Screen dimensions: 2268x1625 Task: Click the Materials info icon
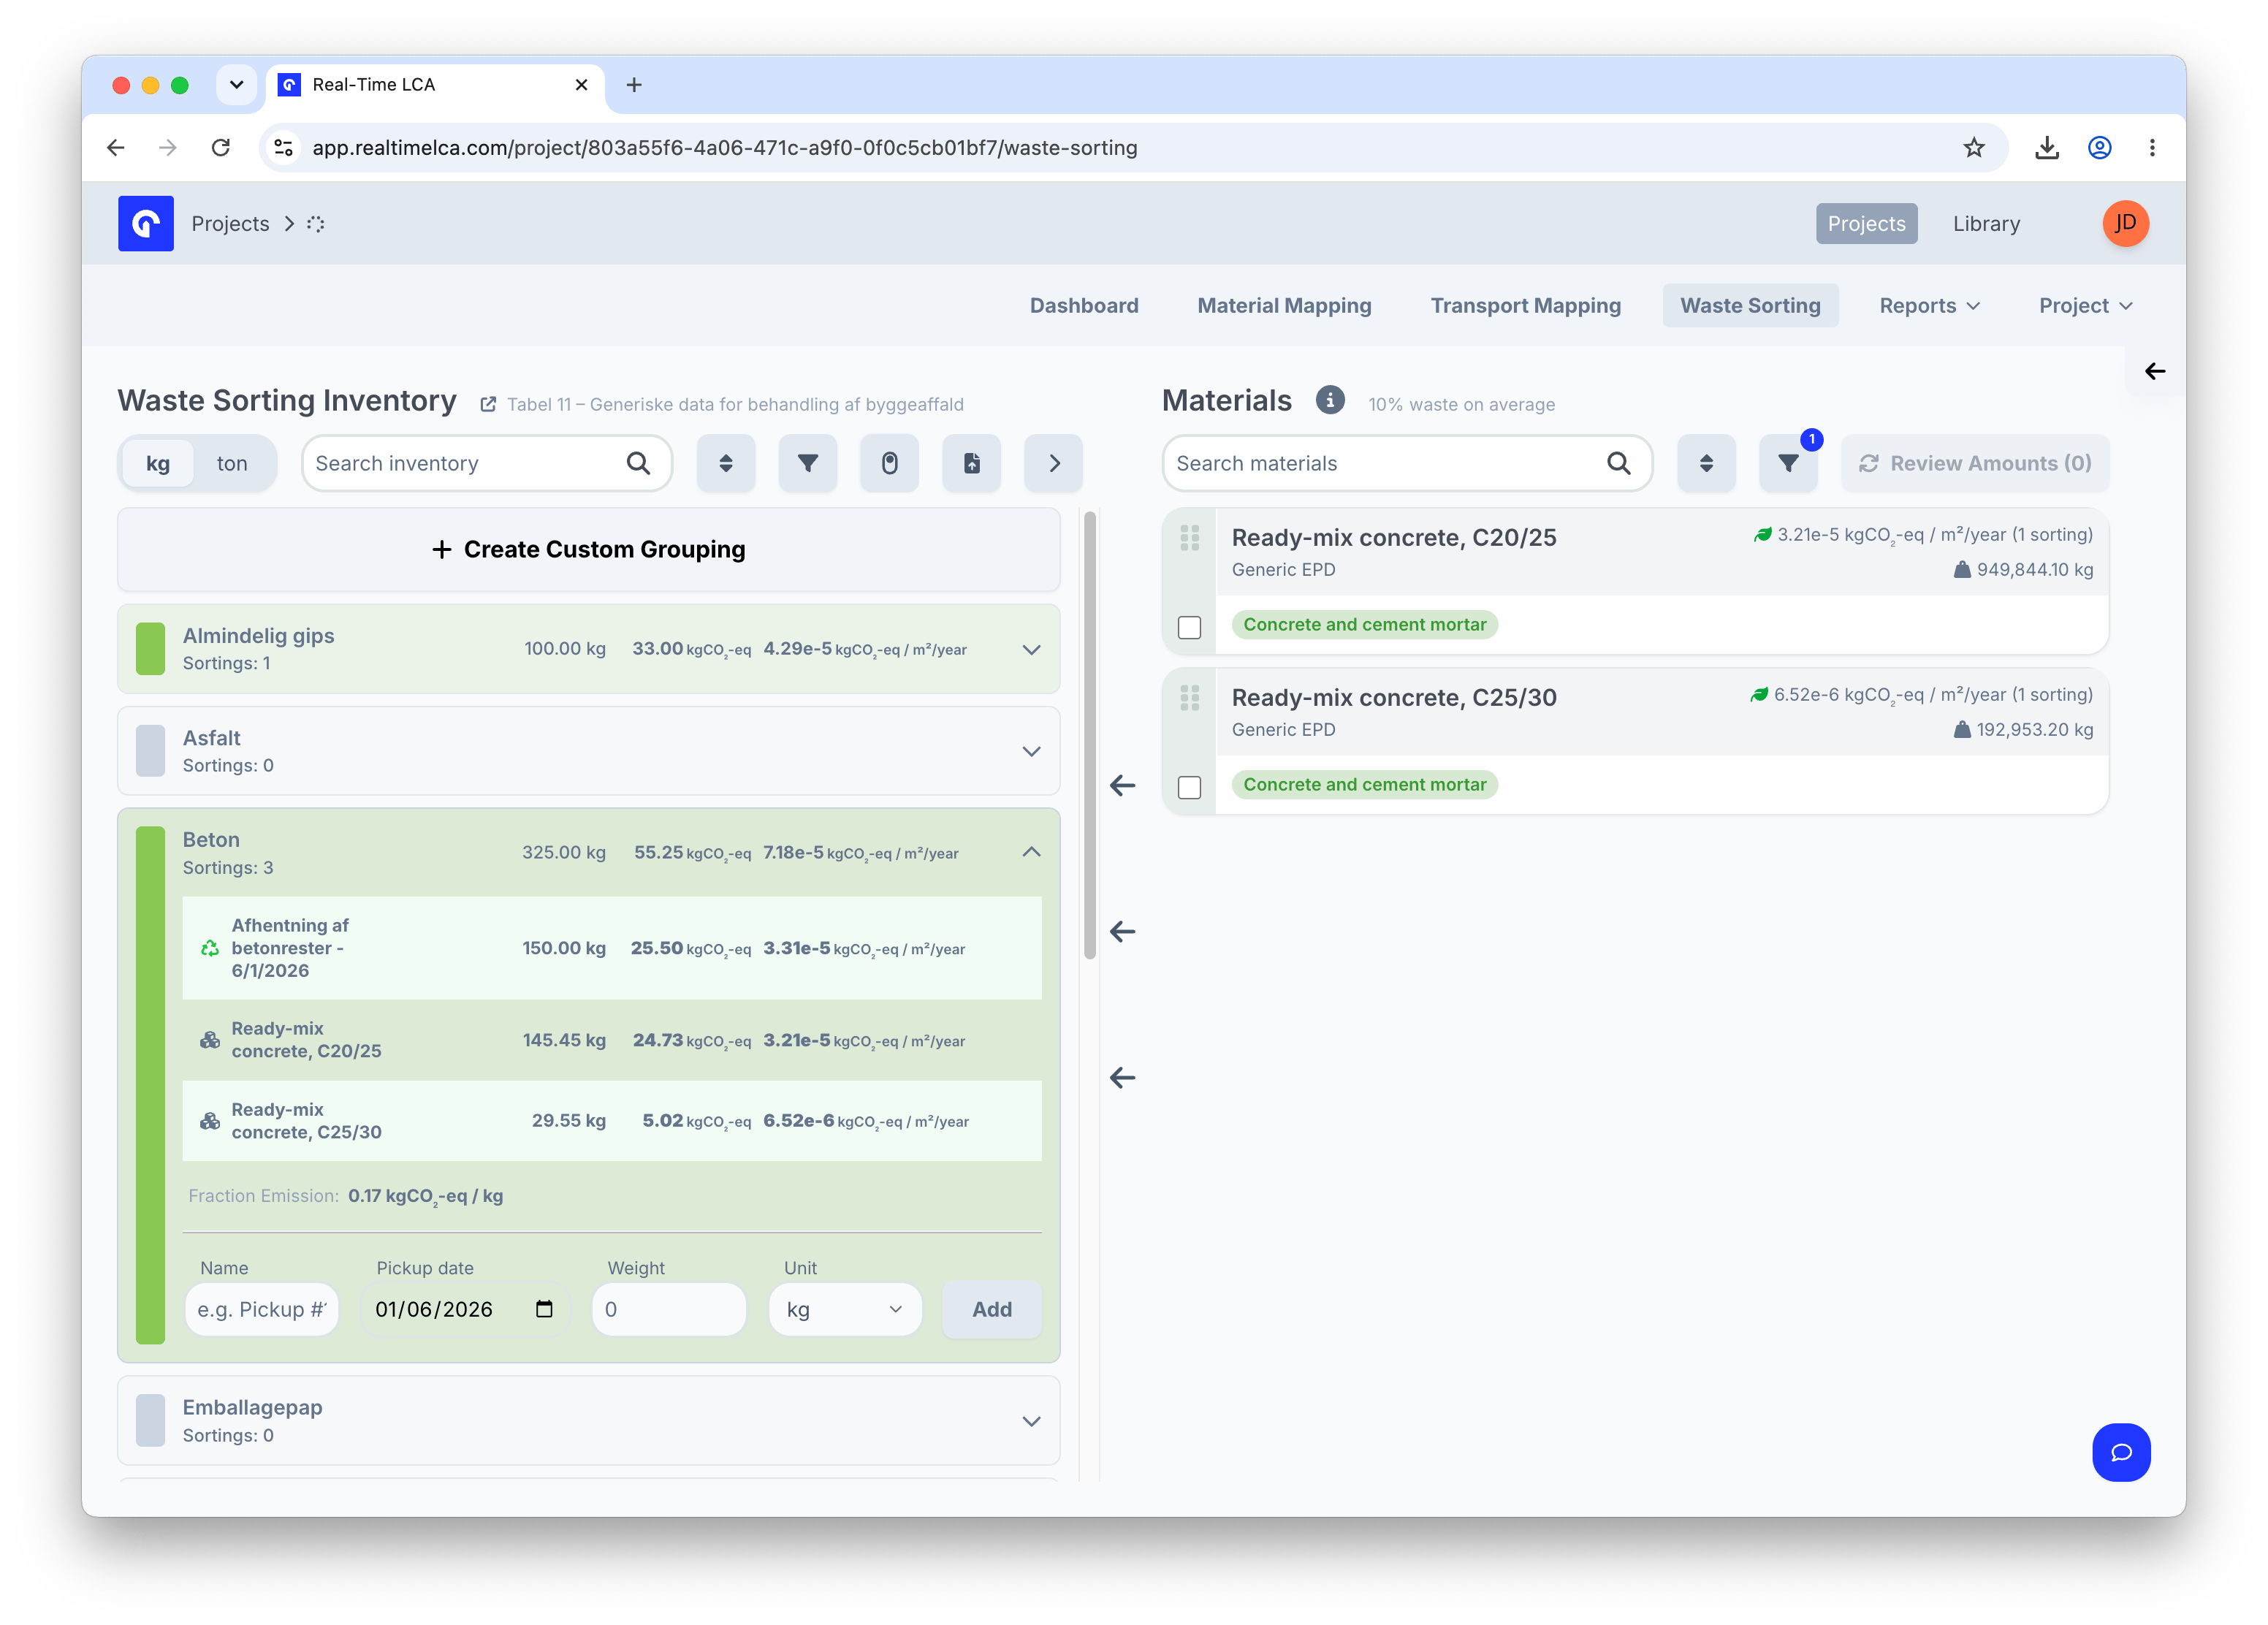pos(1329,400)
